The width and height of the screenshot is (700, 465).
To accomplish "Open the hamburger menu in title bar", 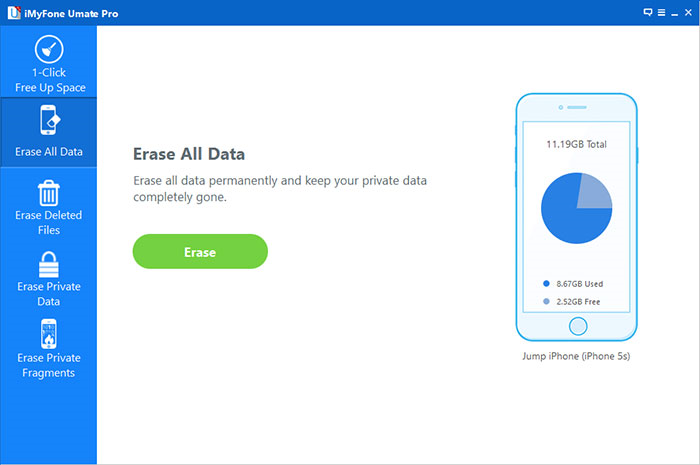I will pos(661,11).
